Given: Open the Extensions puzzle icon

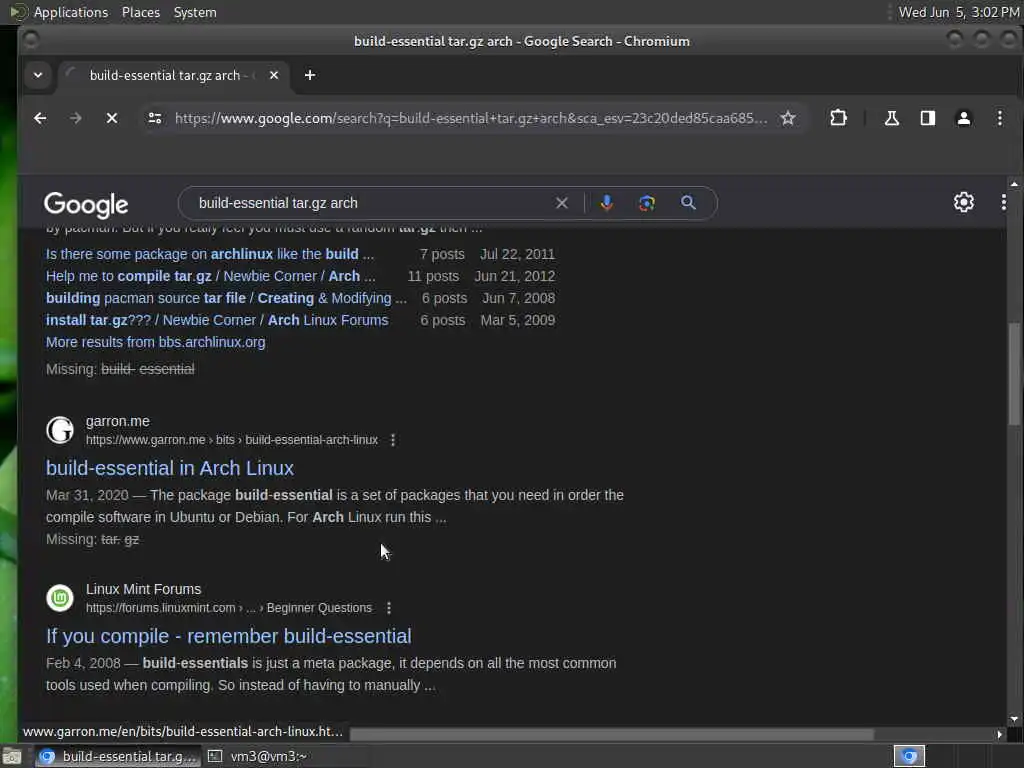Looking at the screenshot, I should pos(839,118).
